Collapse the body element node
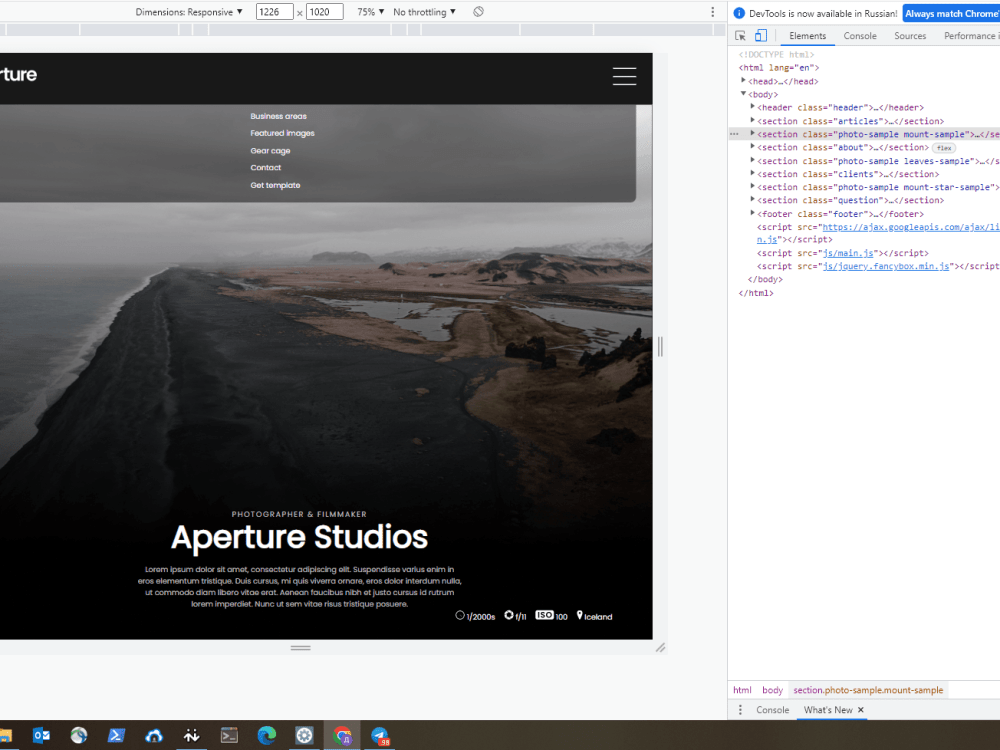The height and width of the screenshot is (750, 1000). 743,94
